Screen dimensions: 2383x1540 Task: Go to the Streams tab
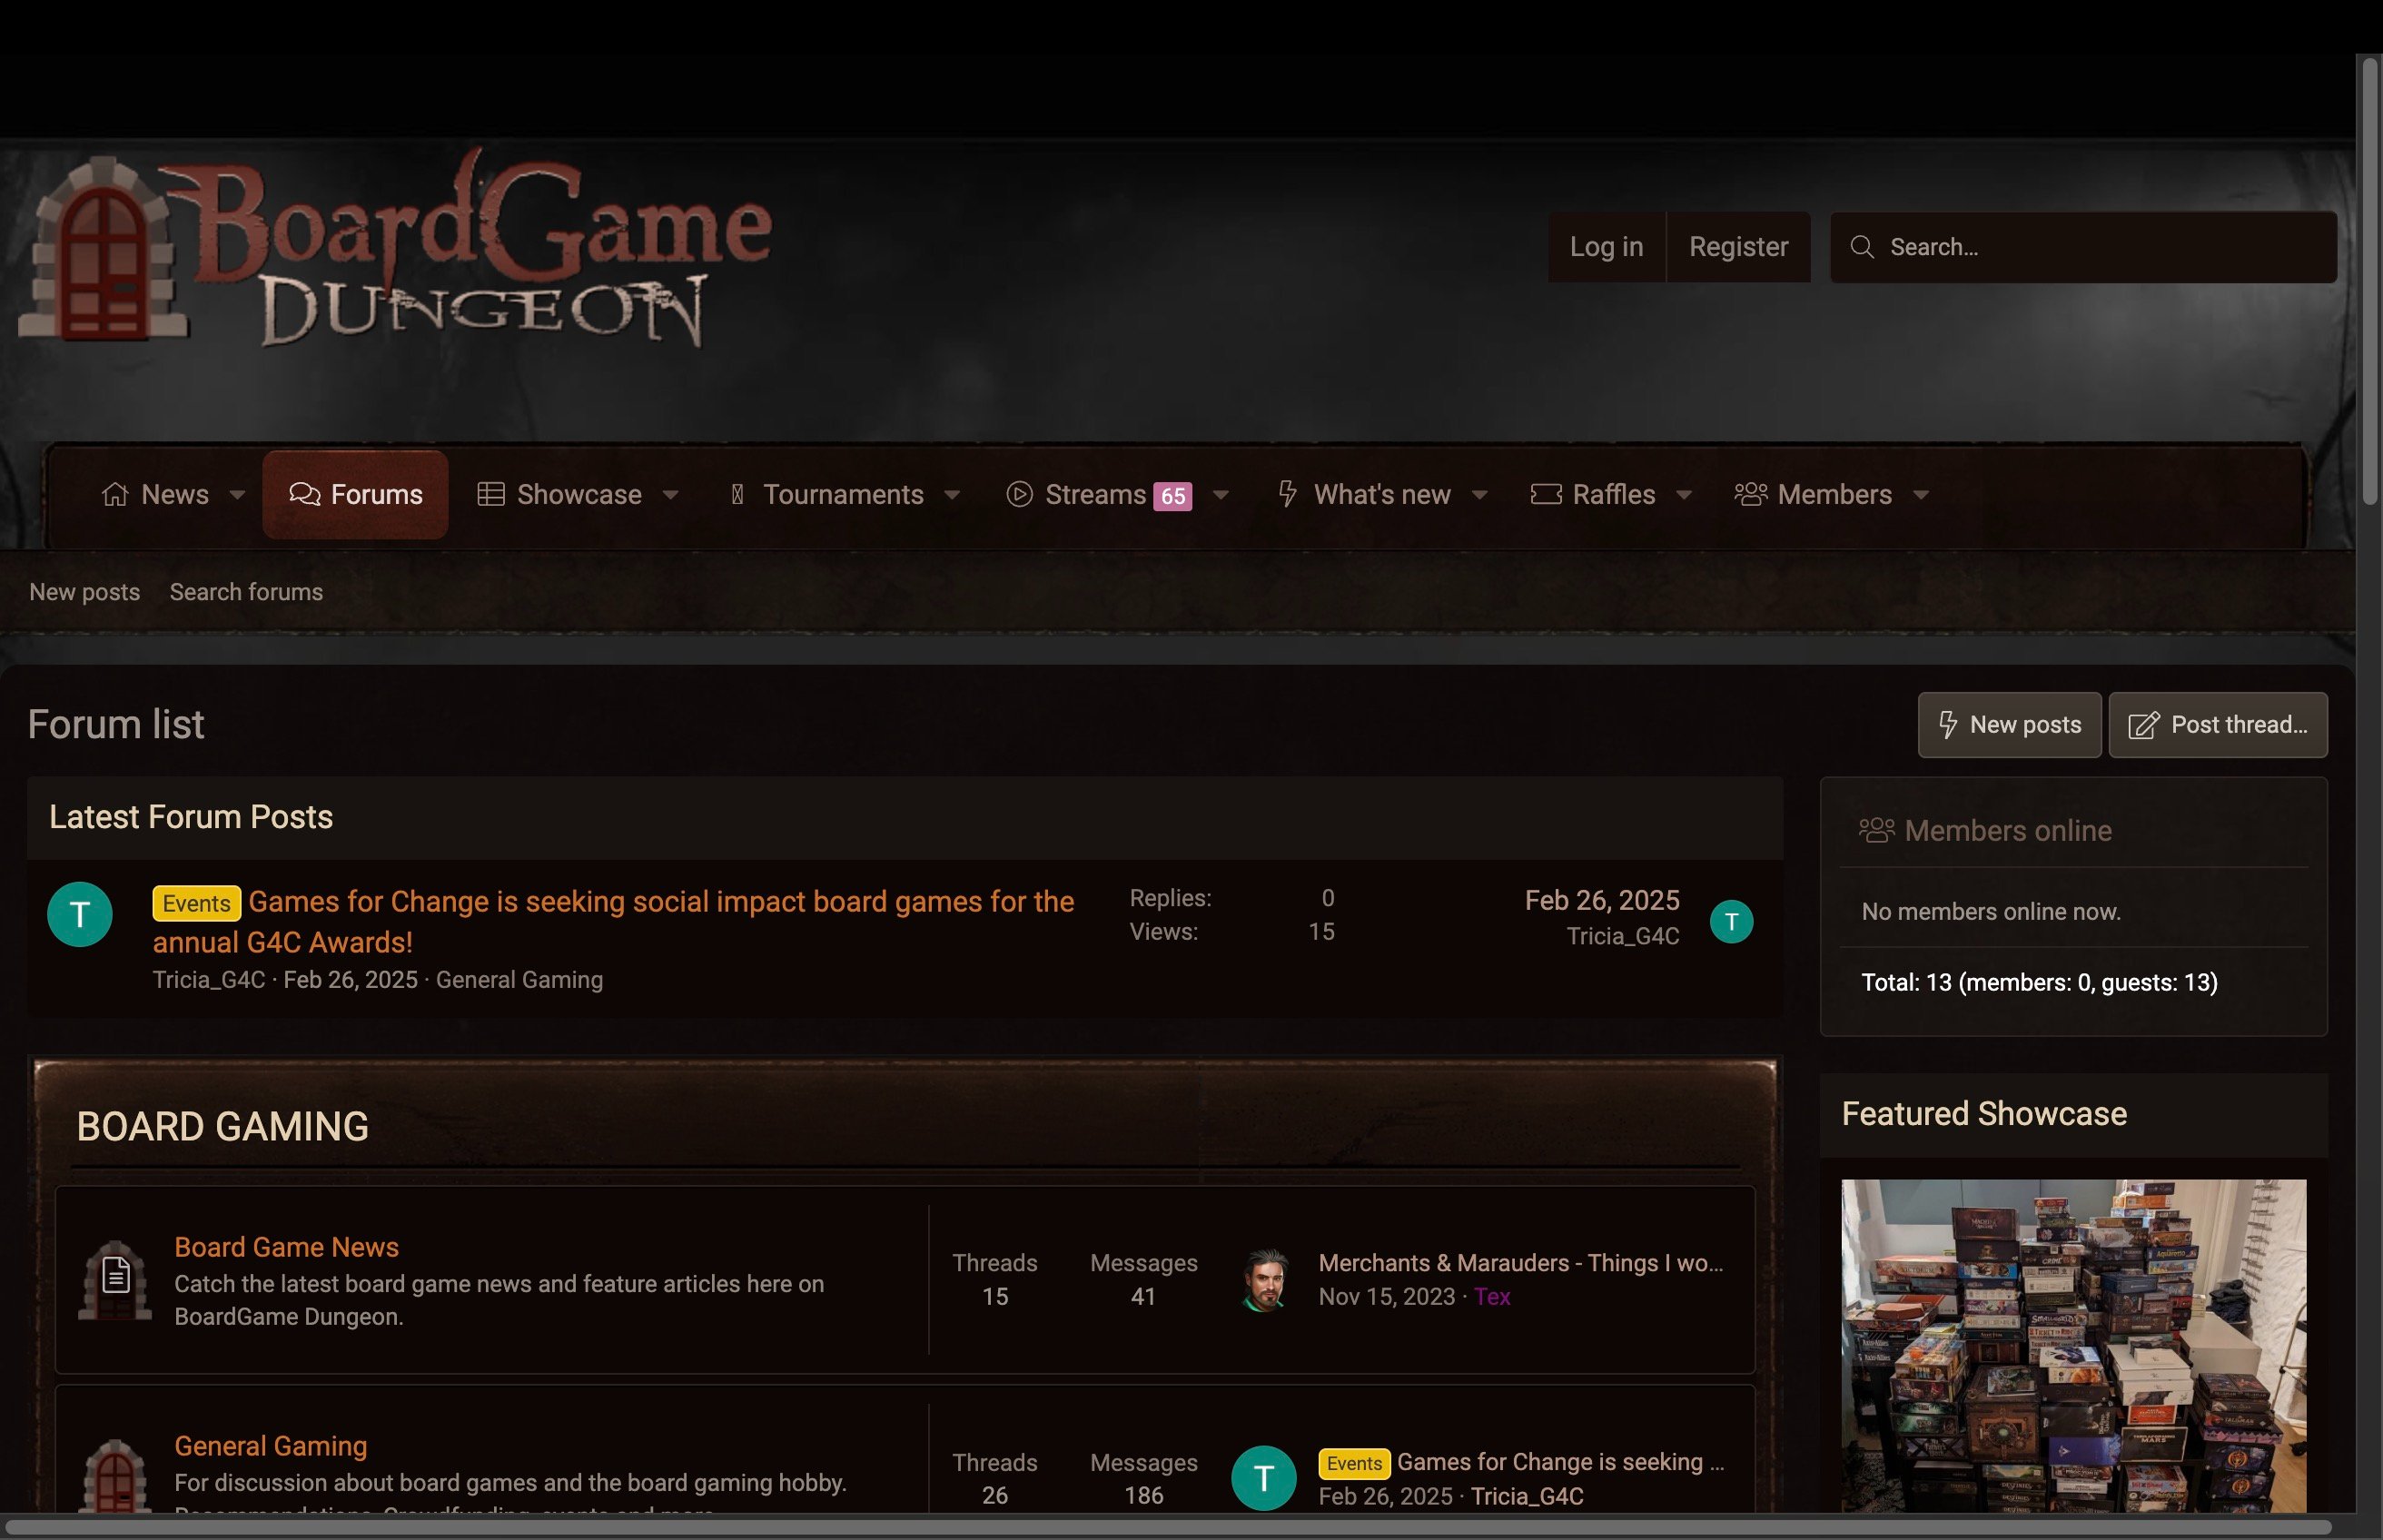click(1099, 494)
